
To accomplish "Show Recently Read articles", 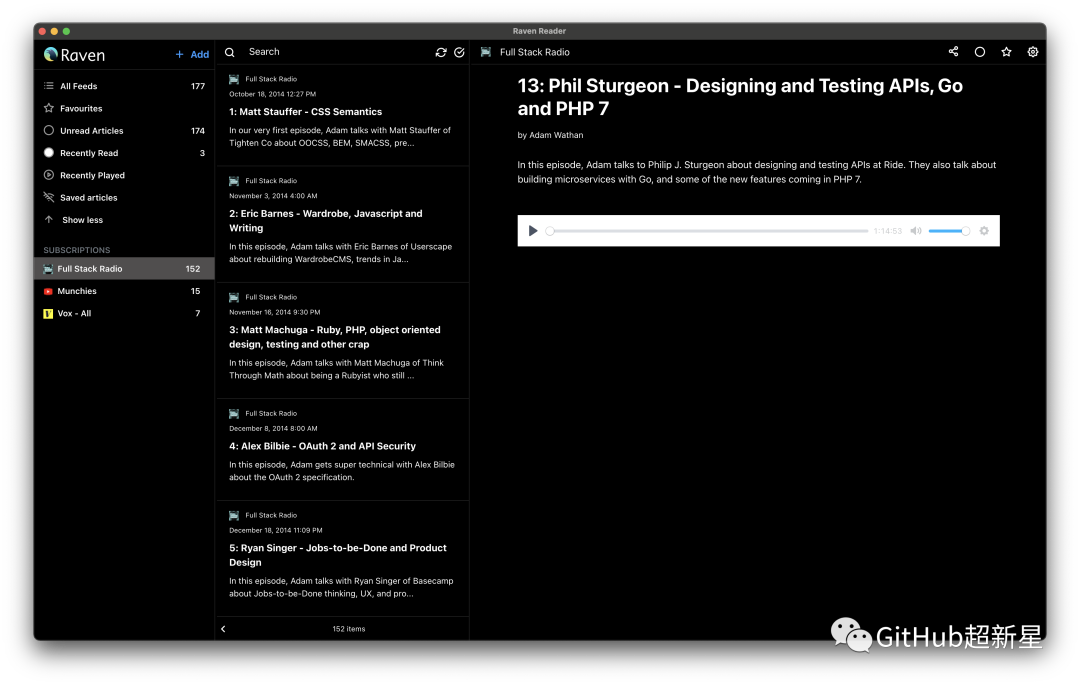I will 124,153.
